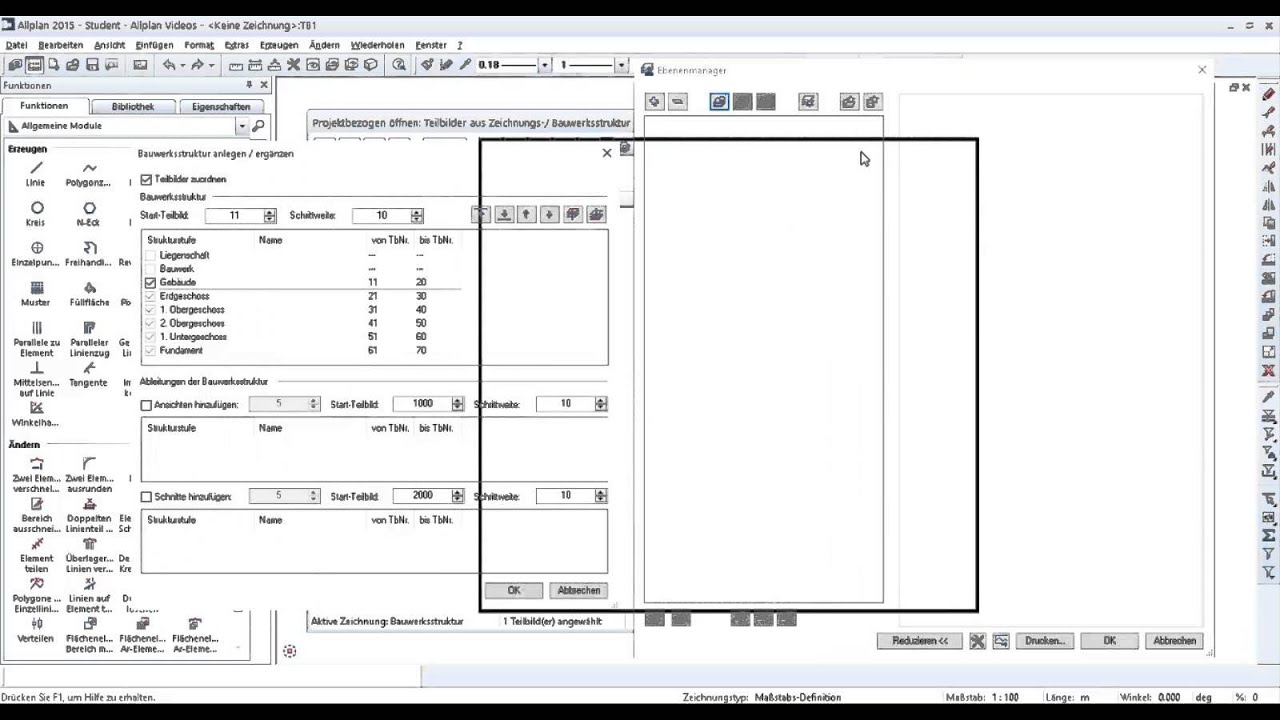The height and width of the screenshot is (720, 1280).
Task: Check the Liegenschaft structure level checkbox
Action: point(151,256)
